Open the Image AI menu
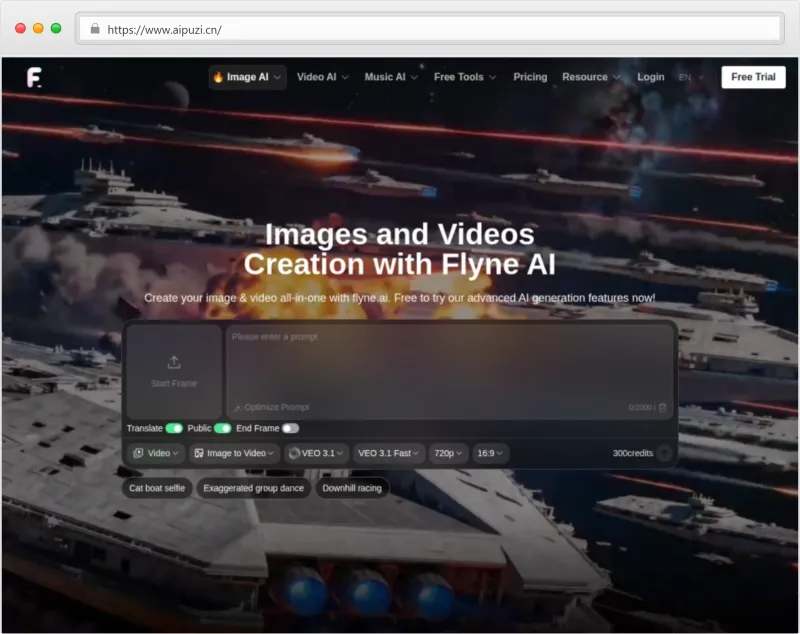This screenshot has height=634, width=800. 247,77
